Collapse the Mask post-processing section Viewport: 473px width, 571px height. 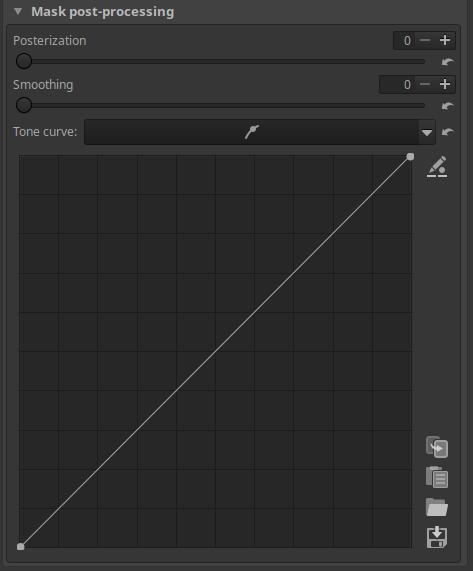pos(18,12)
